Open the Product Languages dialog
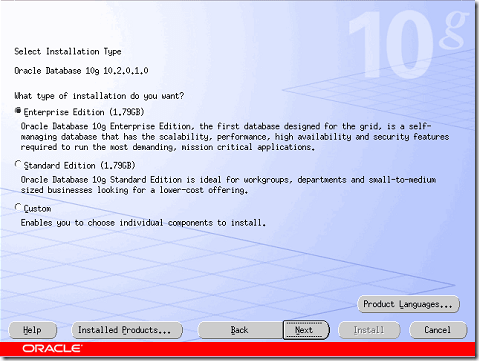This screenshot has height=361, width=479. tap(408, 304)
